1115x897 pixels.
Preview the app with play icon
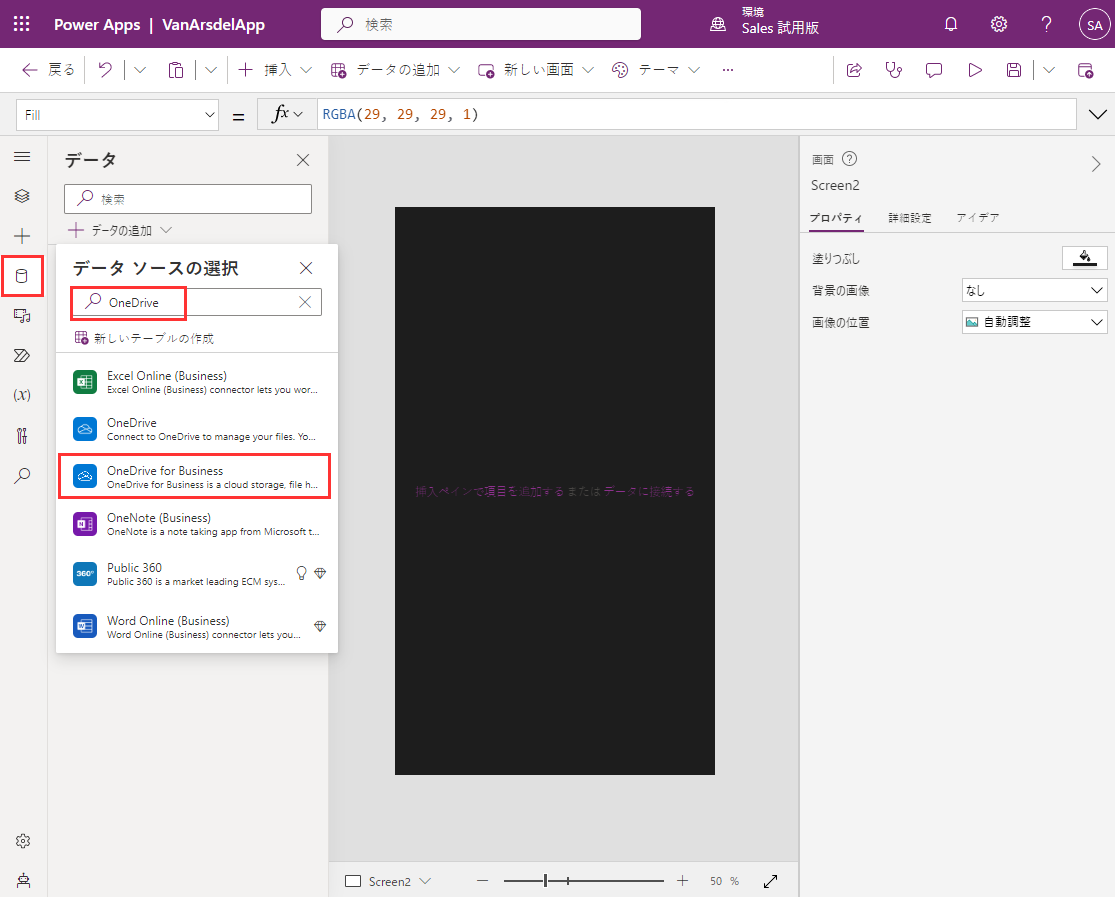[974, 70]
